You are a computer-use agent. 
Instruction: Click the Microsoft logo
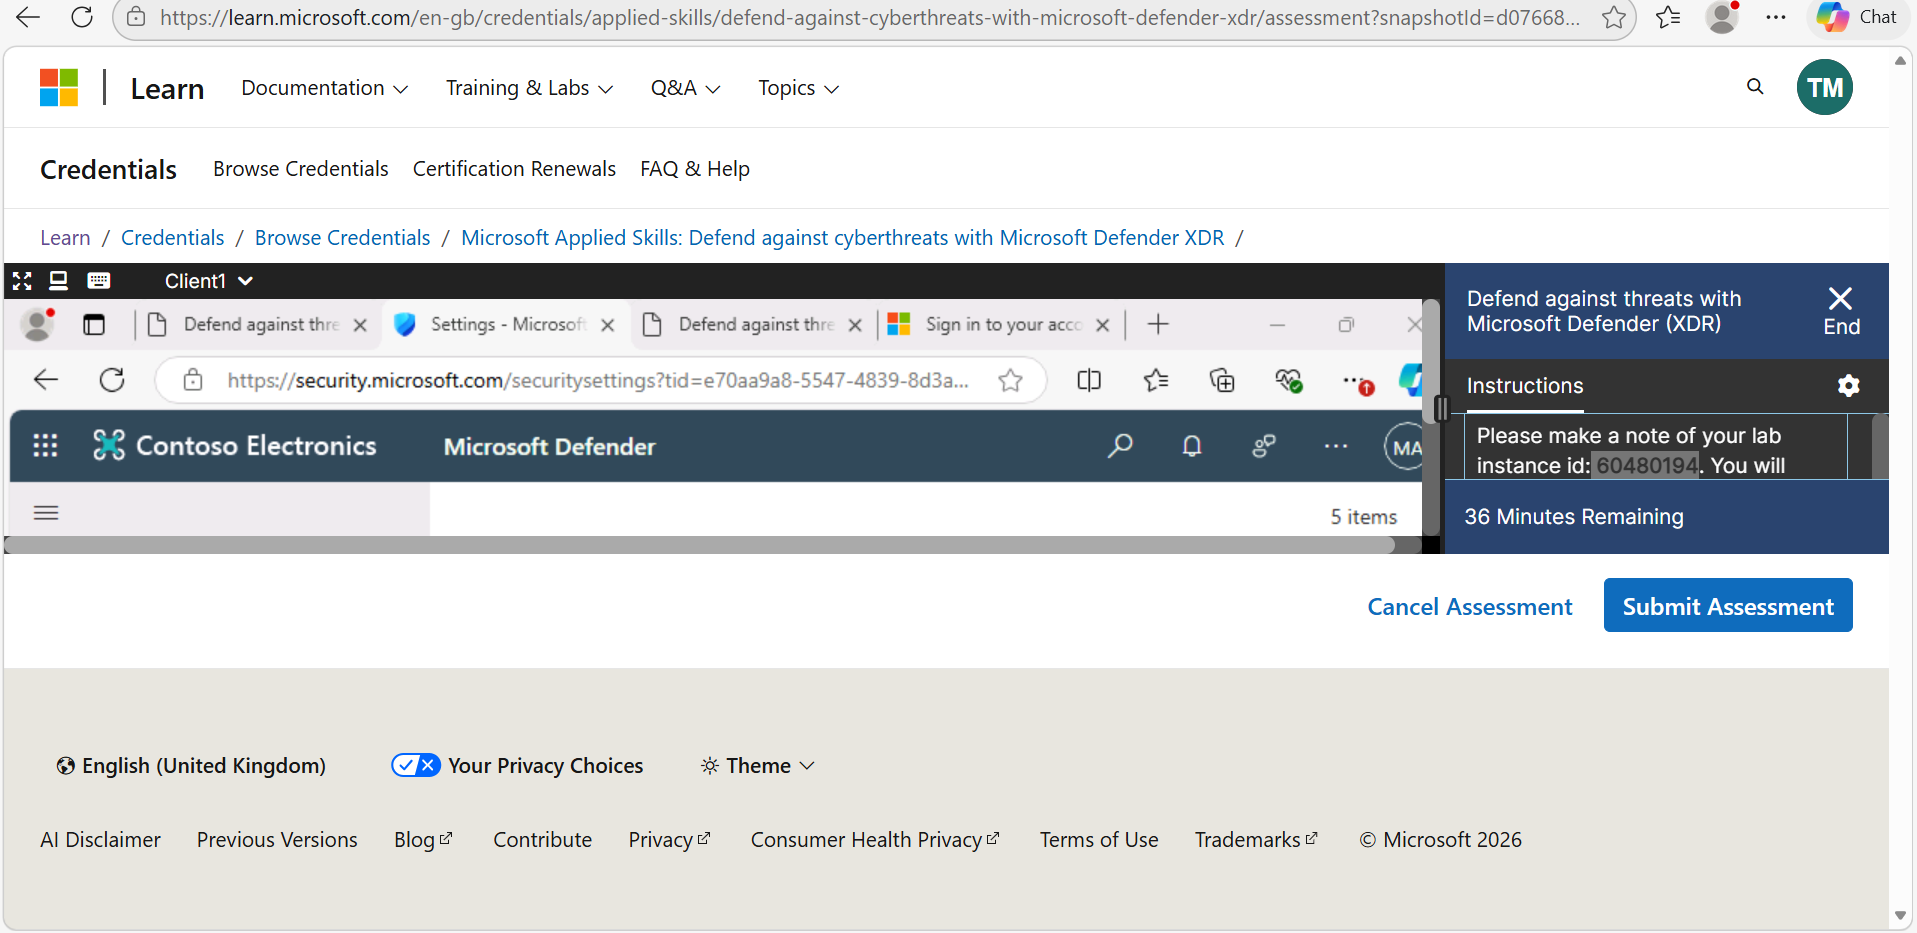point(59,88)
